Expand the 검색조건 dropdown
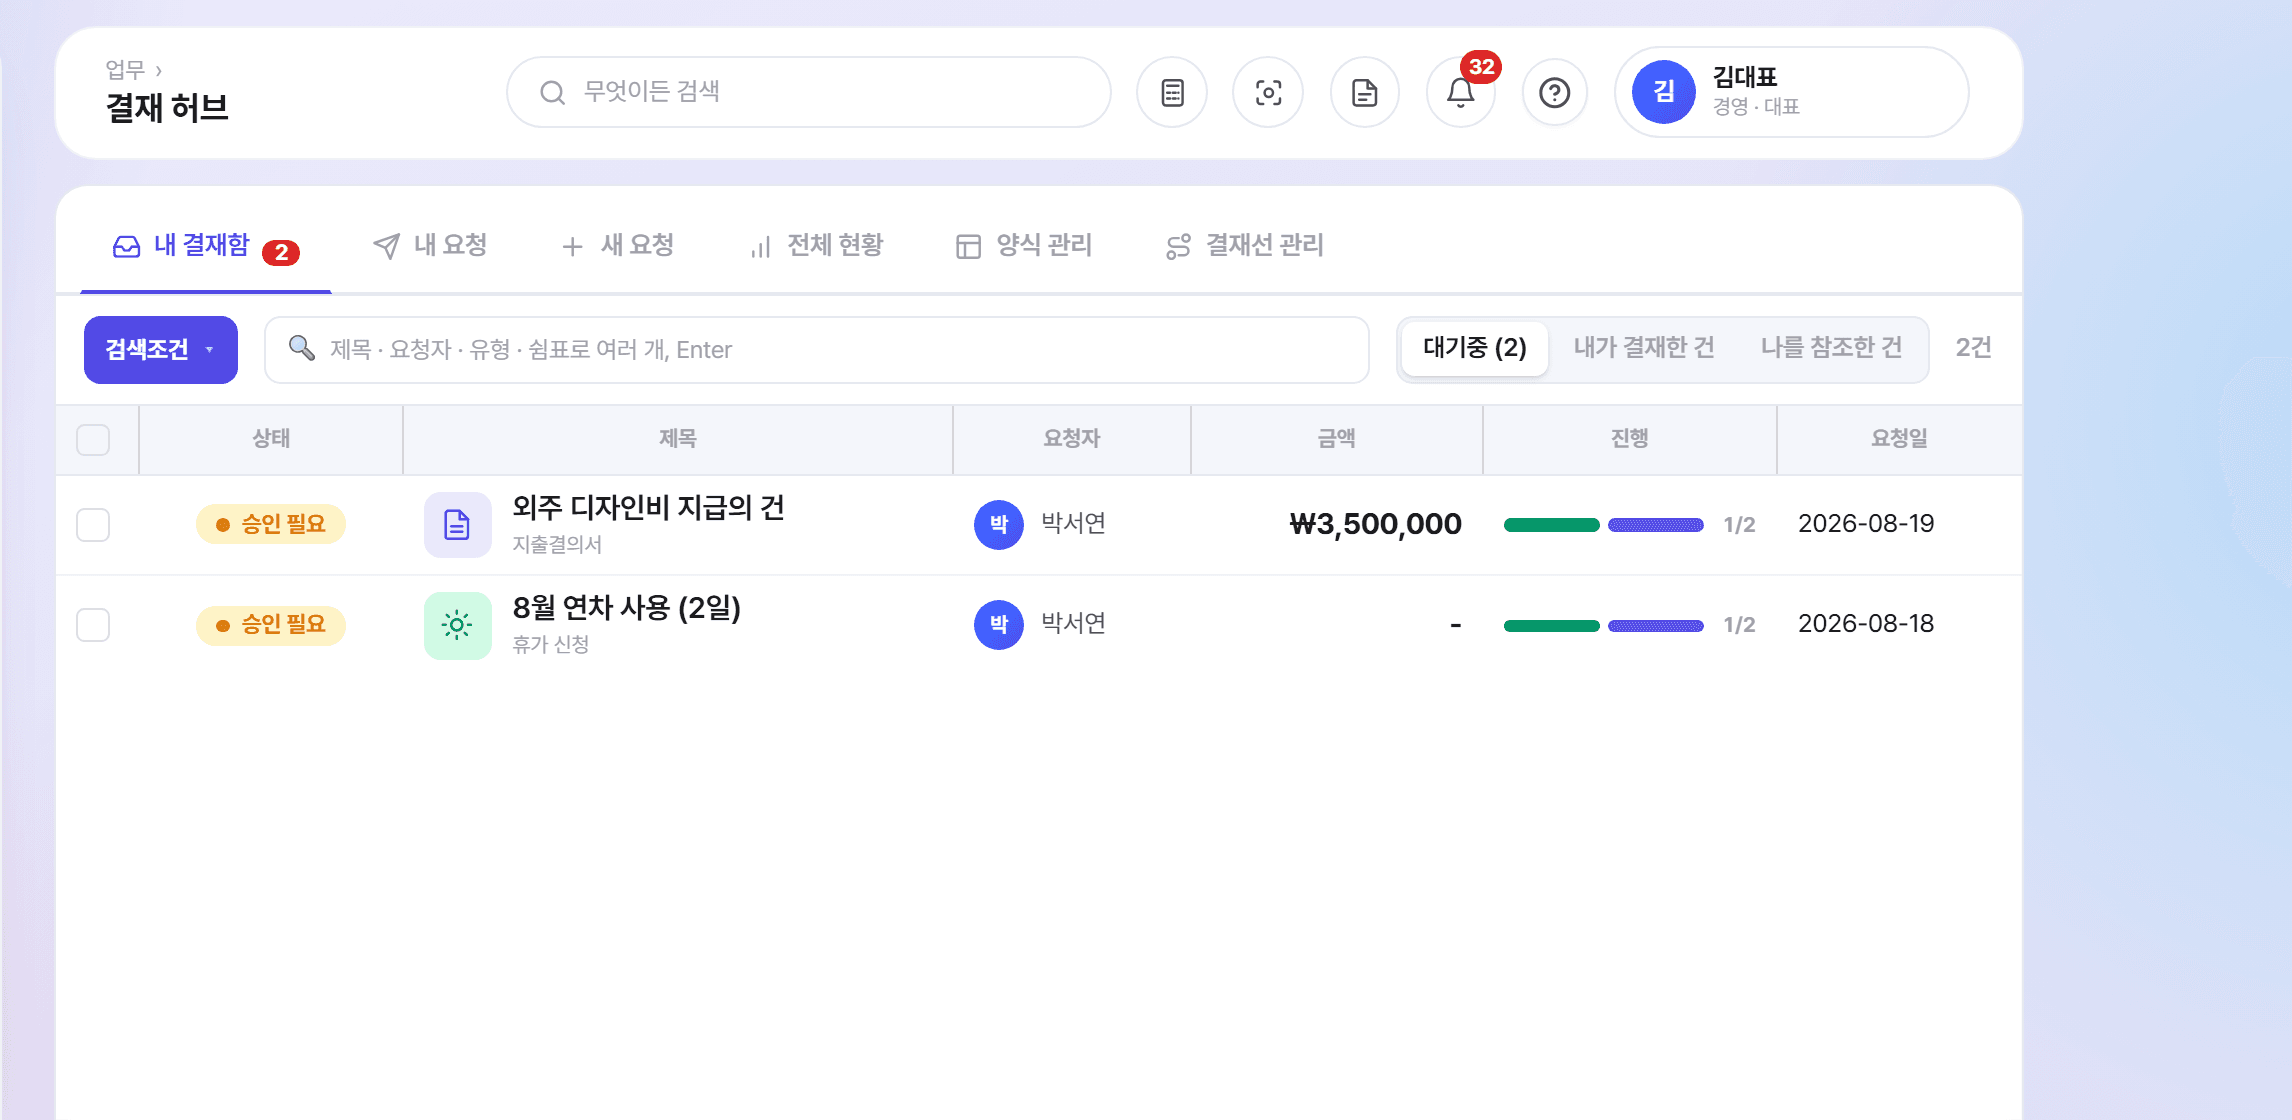This screenshot has width=2292, height=1120. (161, 350)
